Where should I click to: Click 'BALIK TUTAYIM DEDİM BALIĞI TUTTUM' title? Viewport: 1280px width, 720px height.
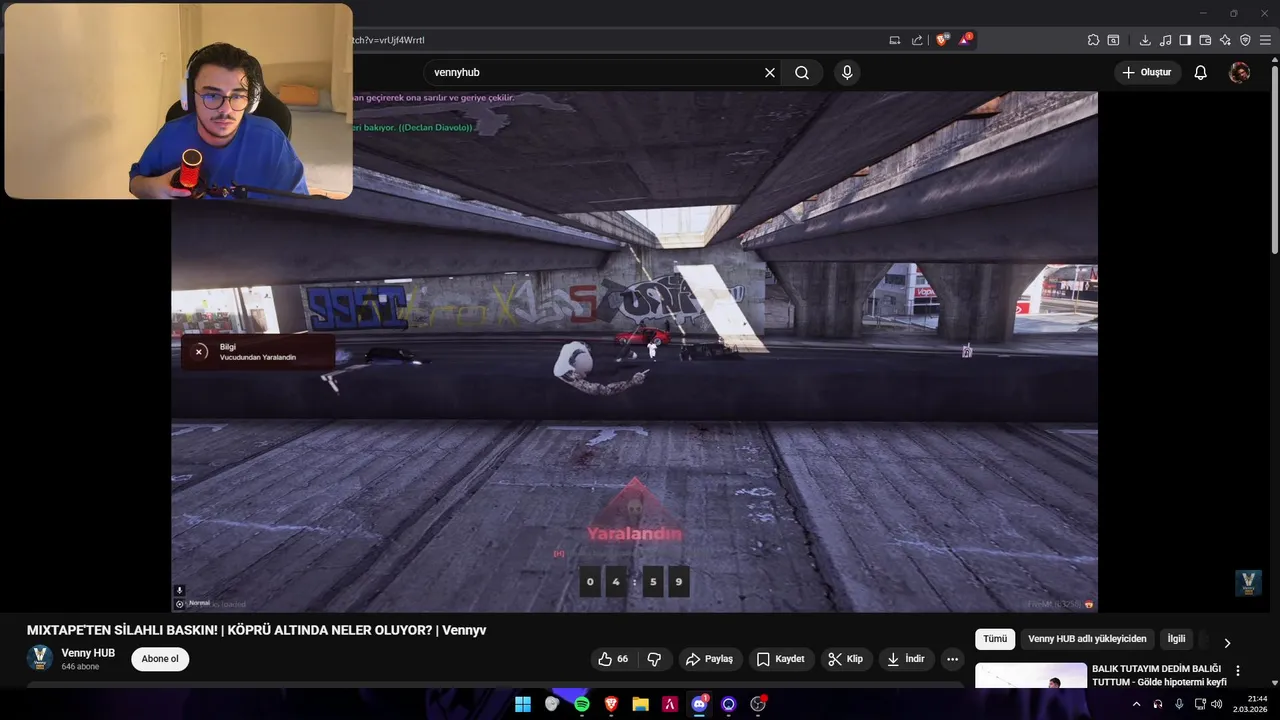pos(1159,675)
